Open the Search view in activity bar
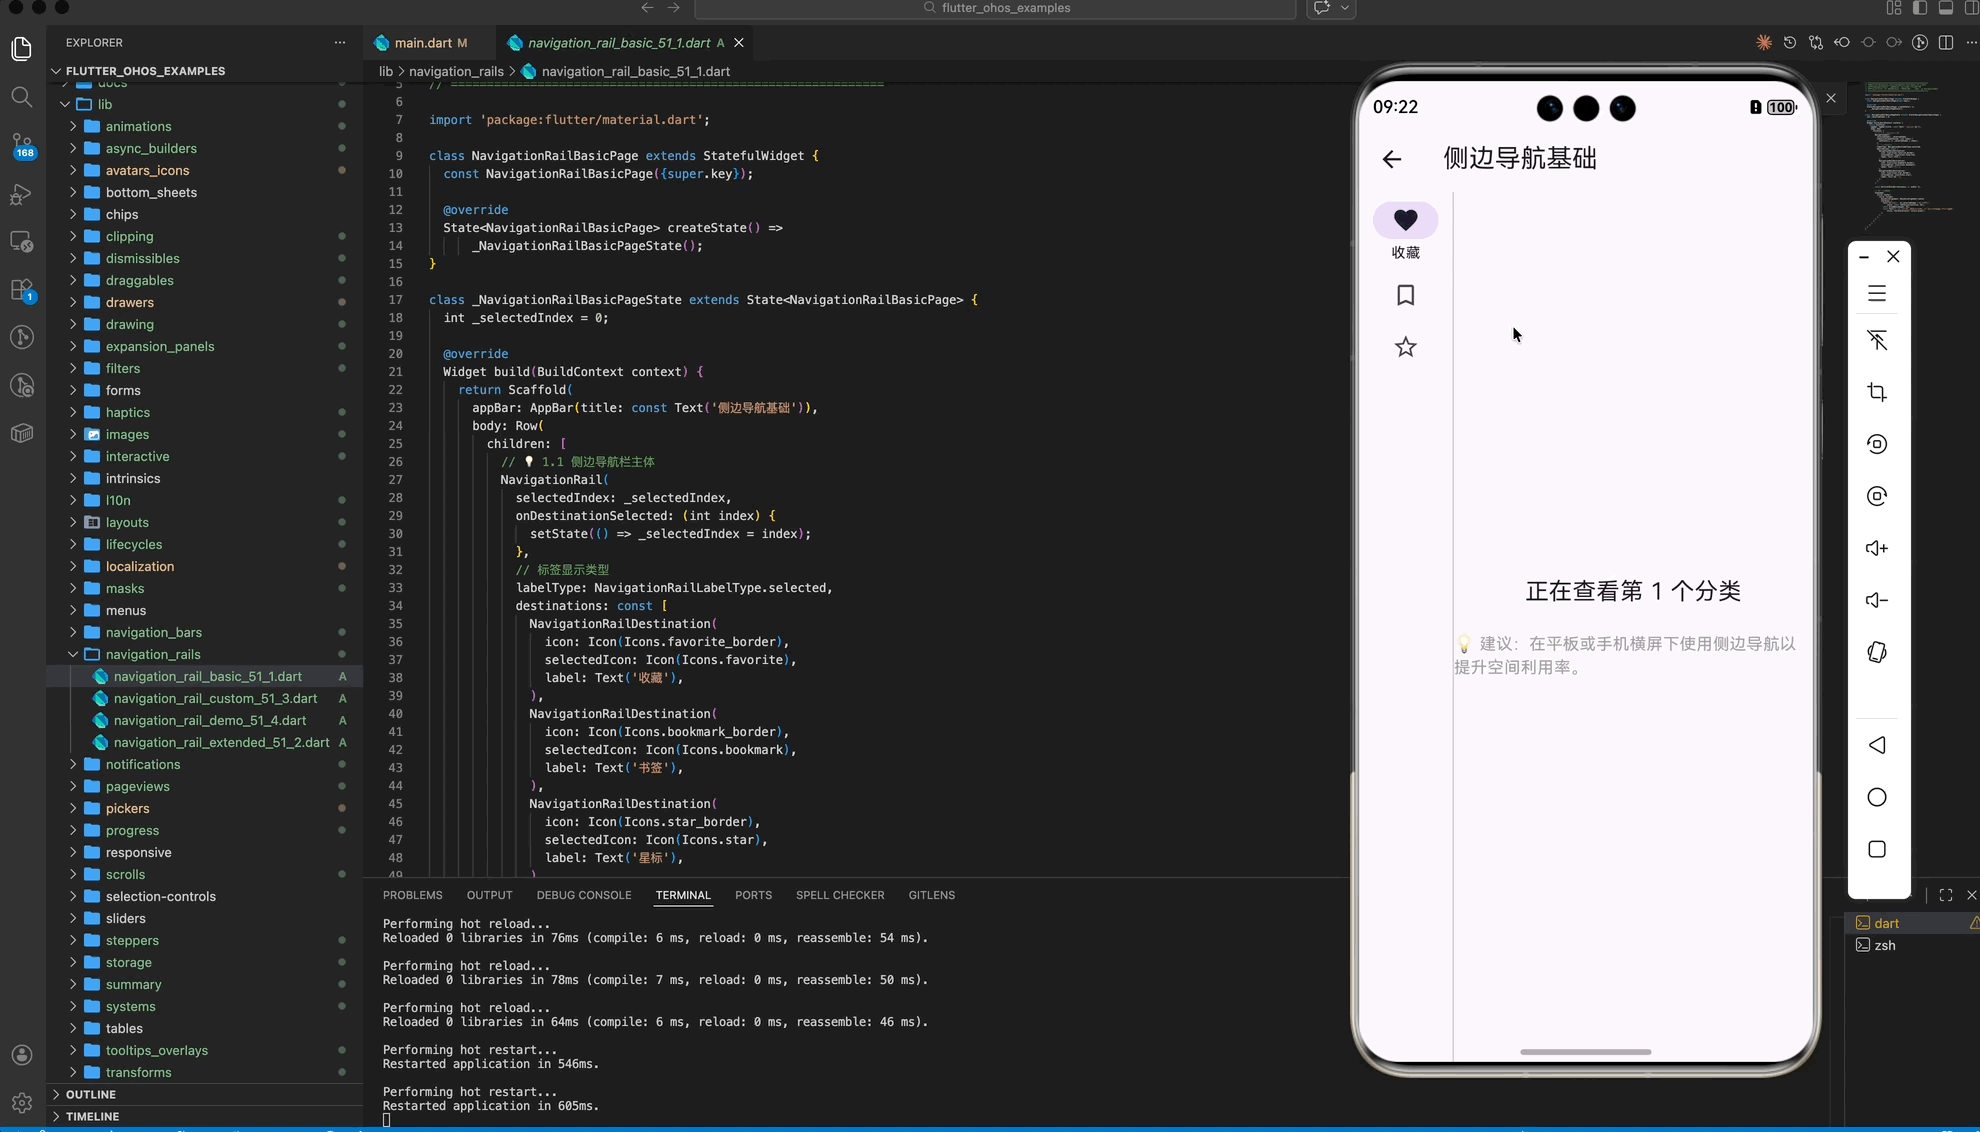 coord(22,97)
